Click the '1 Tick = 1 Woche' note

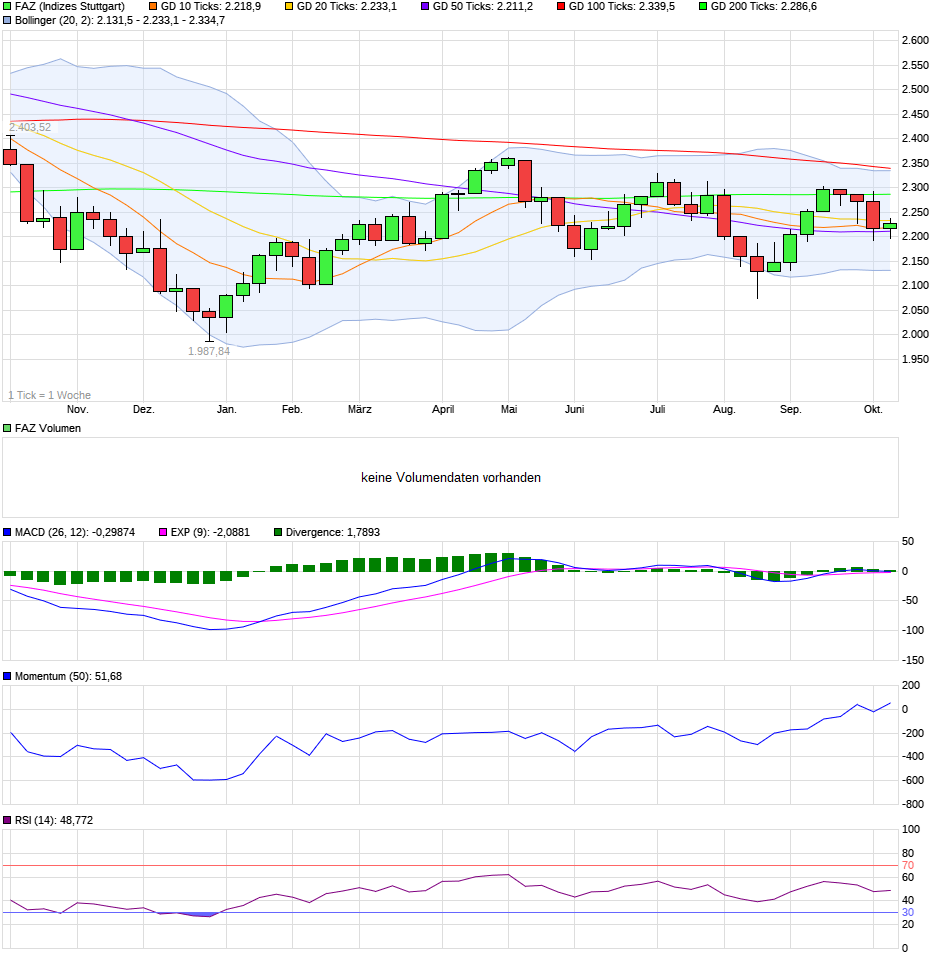point(49,395)
